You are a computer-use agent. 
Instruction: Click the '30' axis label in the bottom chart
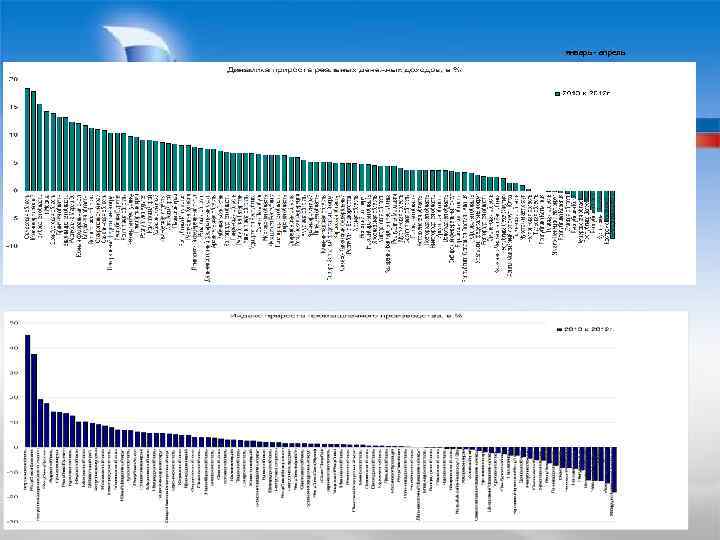(x=14, y=373)
